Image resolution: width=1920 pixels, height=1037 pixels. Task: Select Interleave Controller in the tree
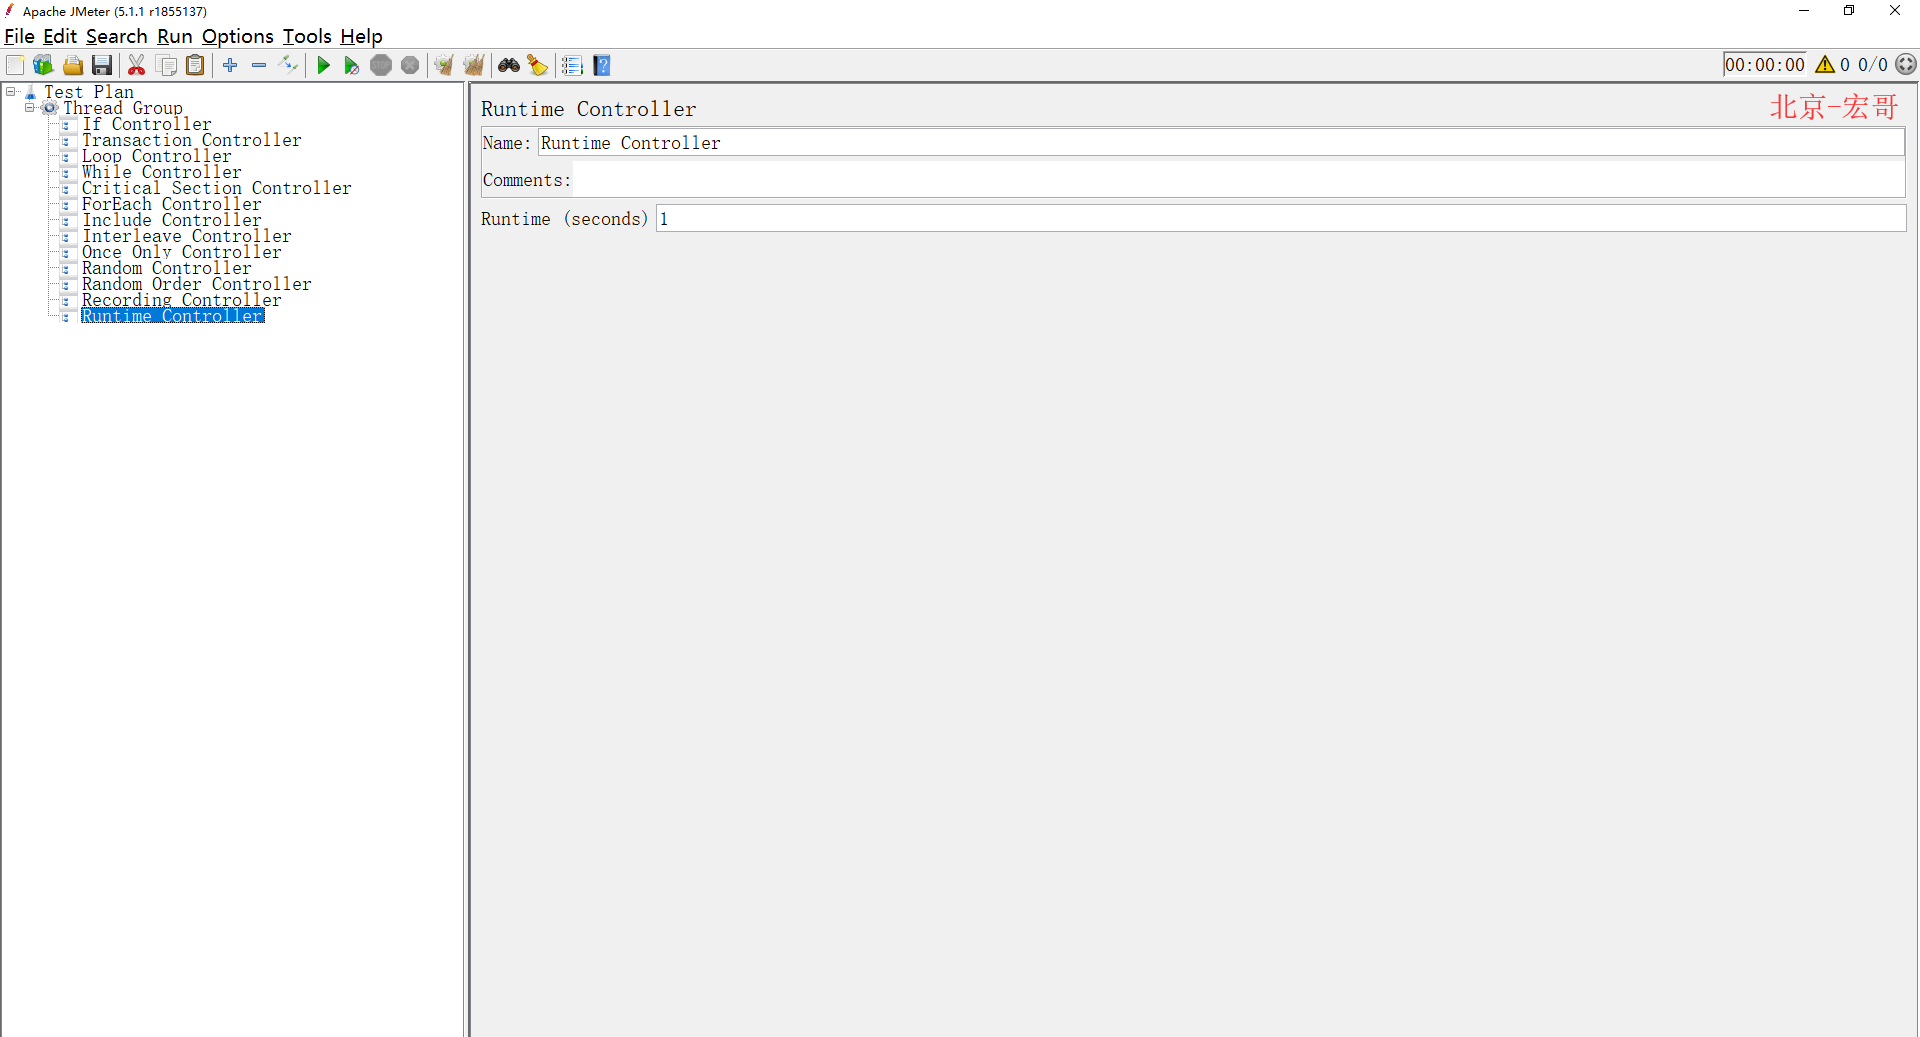click(187, 236)
